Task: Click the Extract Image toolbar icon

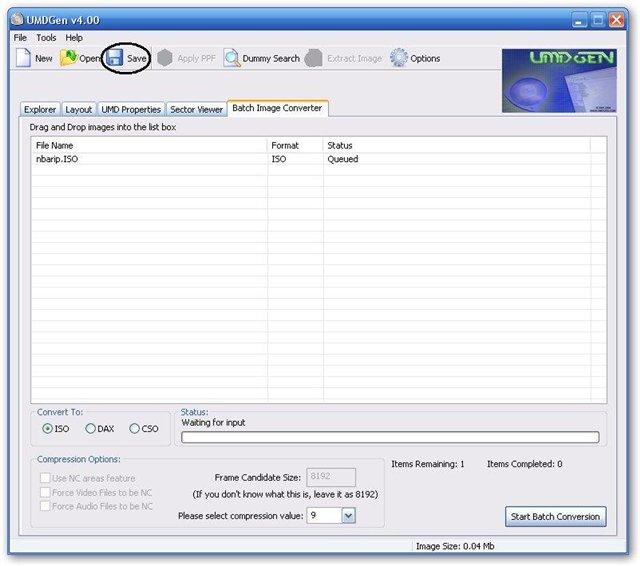Action: point(314,58)
